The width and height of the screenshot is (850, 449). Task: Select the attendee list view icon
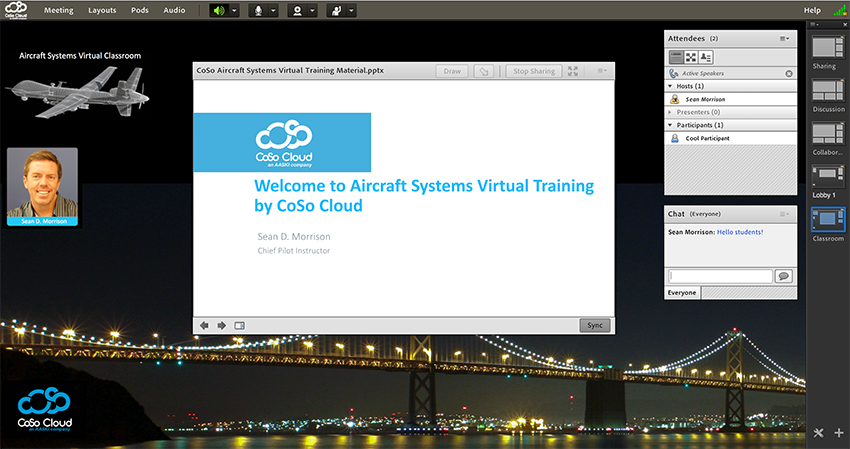[676, 57]
